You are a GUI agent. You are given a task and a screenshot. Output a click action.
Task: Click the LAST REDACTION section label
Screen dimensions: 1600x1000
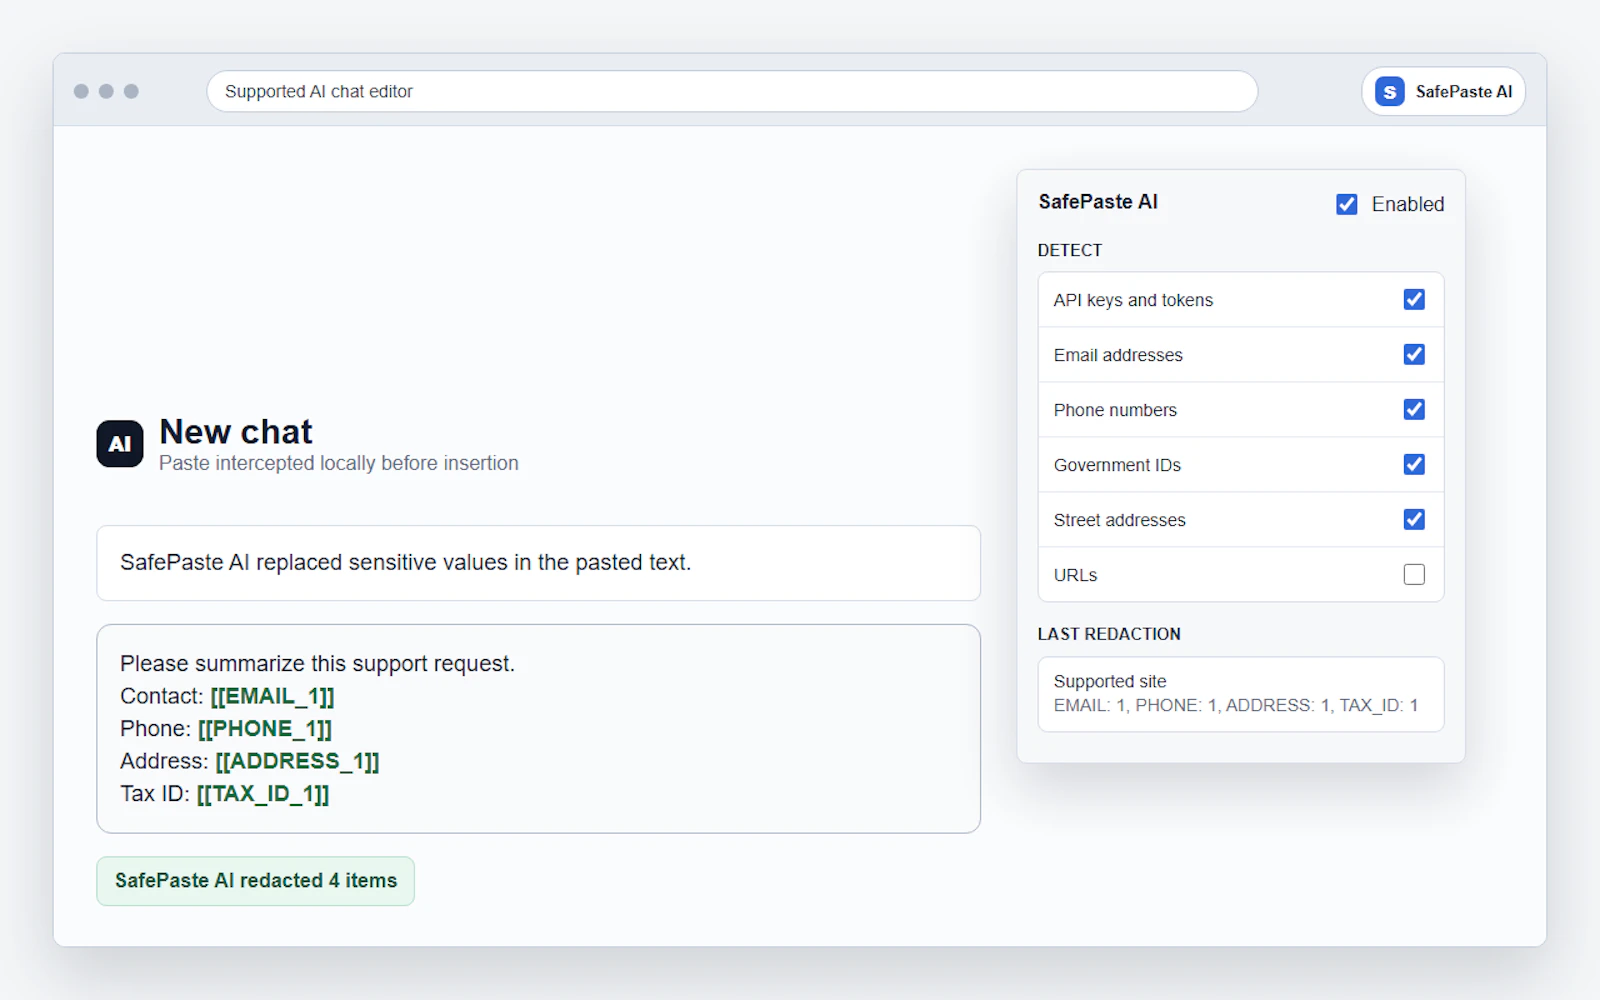pos(1109,634)
